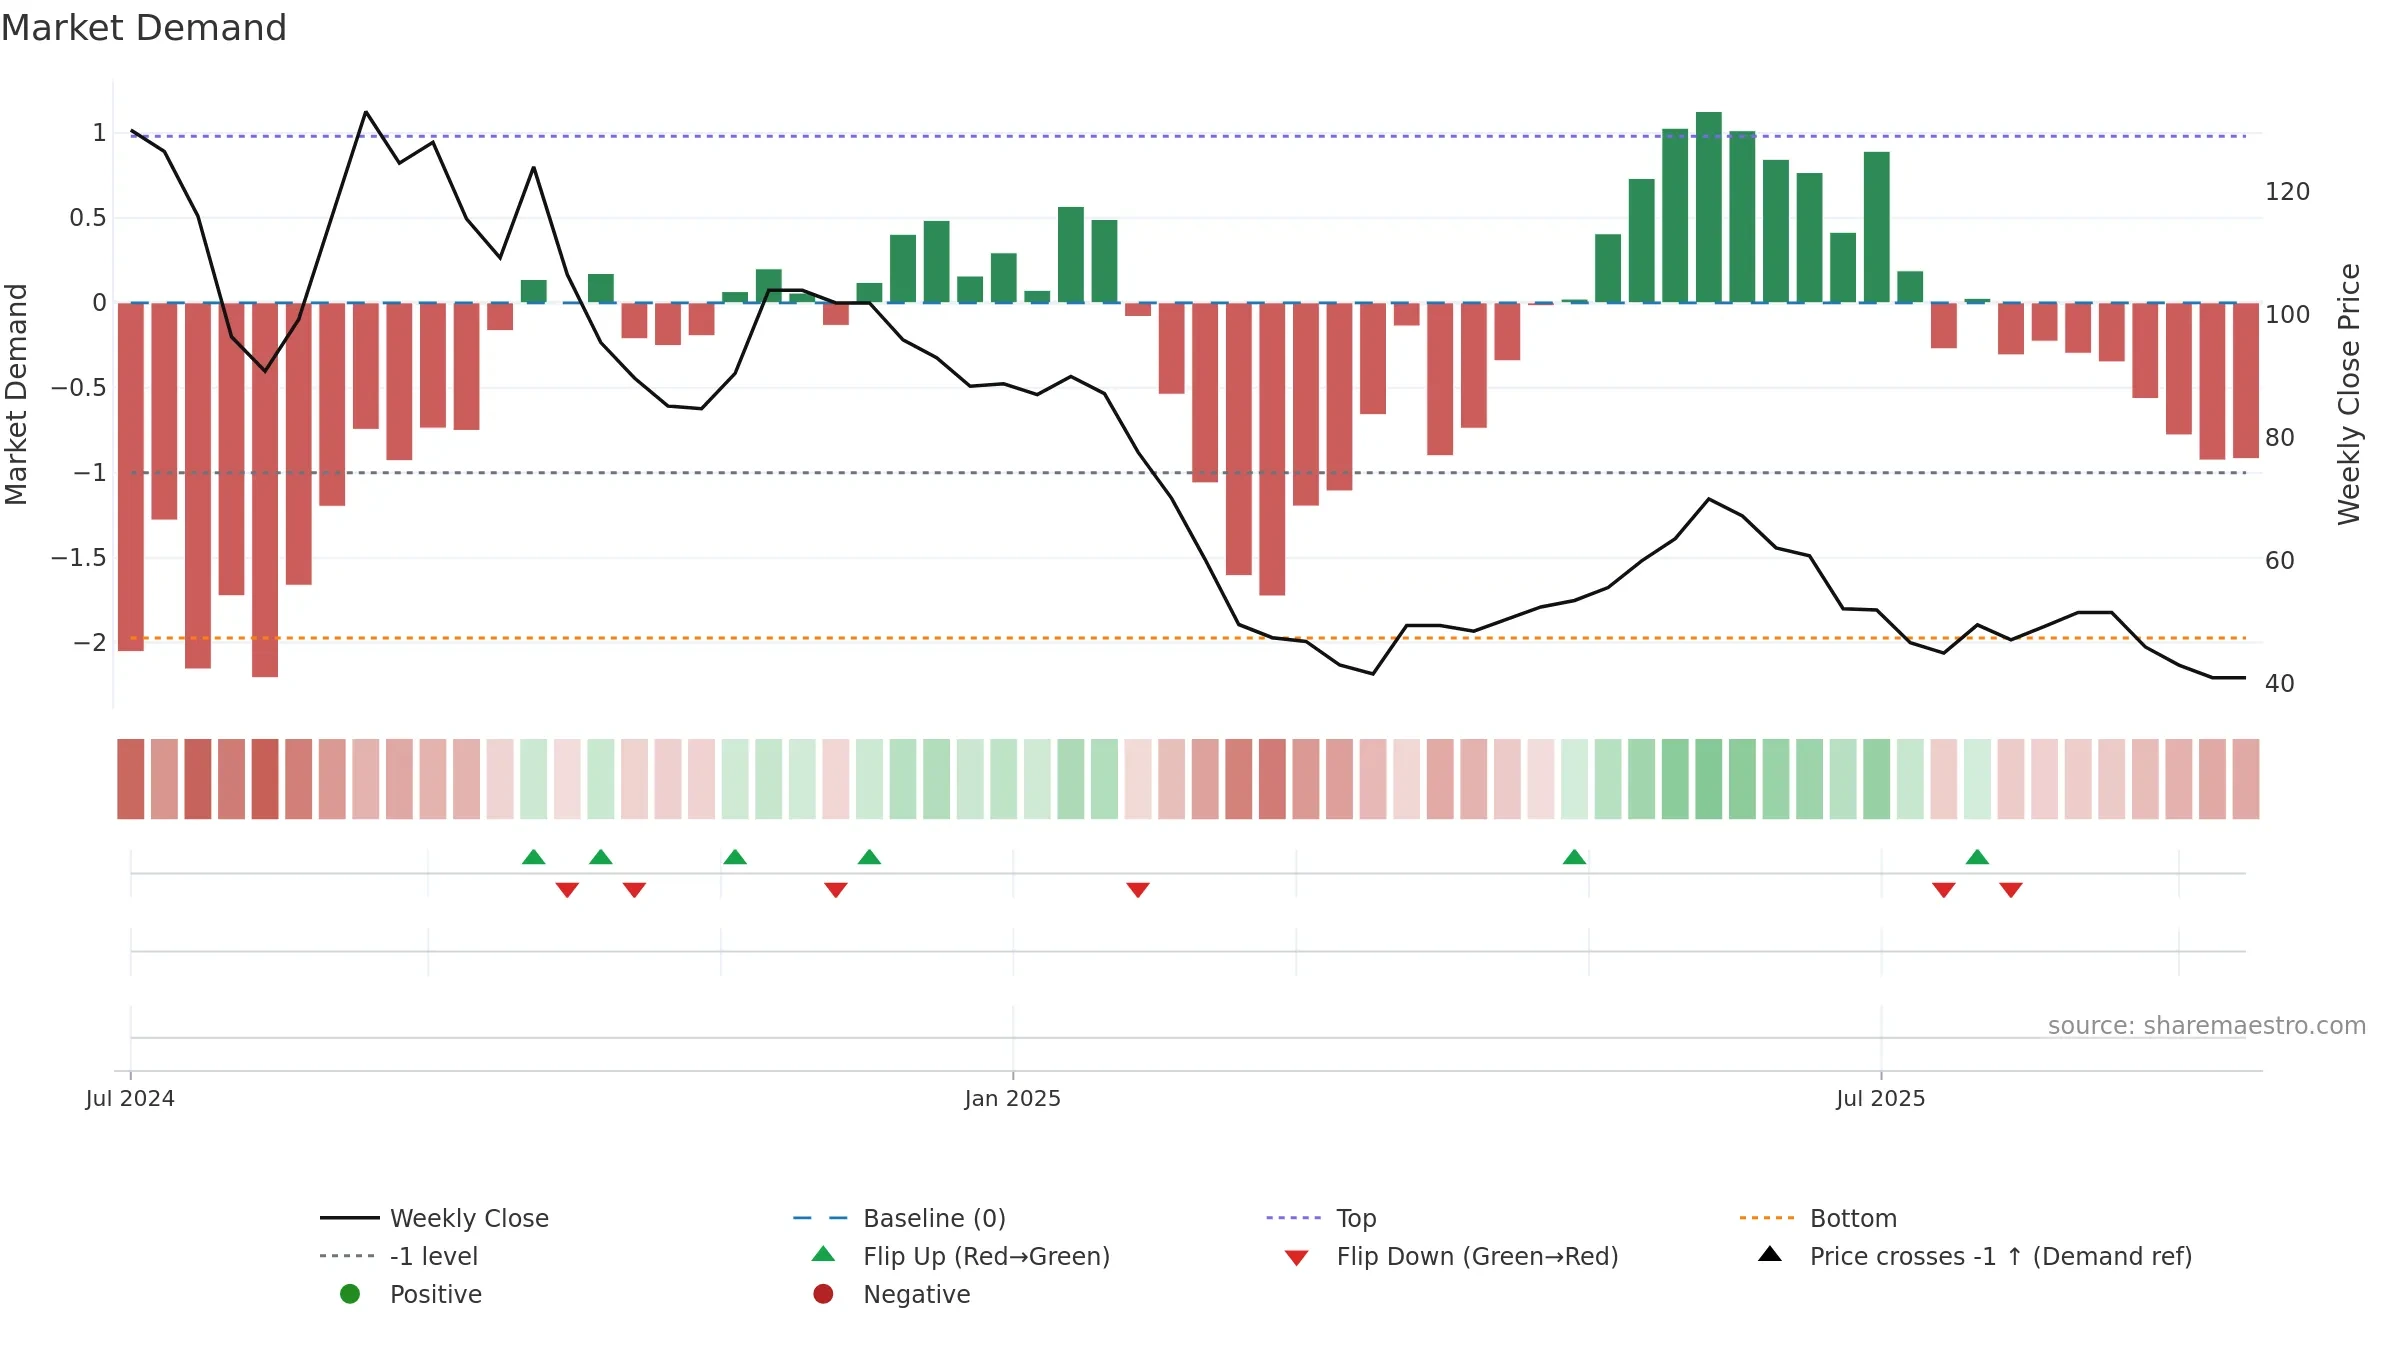Click the 'source: sharemaestro.com' text
Viewport: 2400px width, 1350px height.
[x=2207, y=1026]
